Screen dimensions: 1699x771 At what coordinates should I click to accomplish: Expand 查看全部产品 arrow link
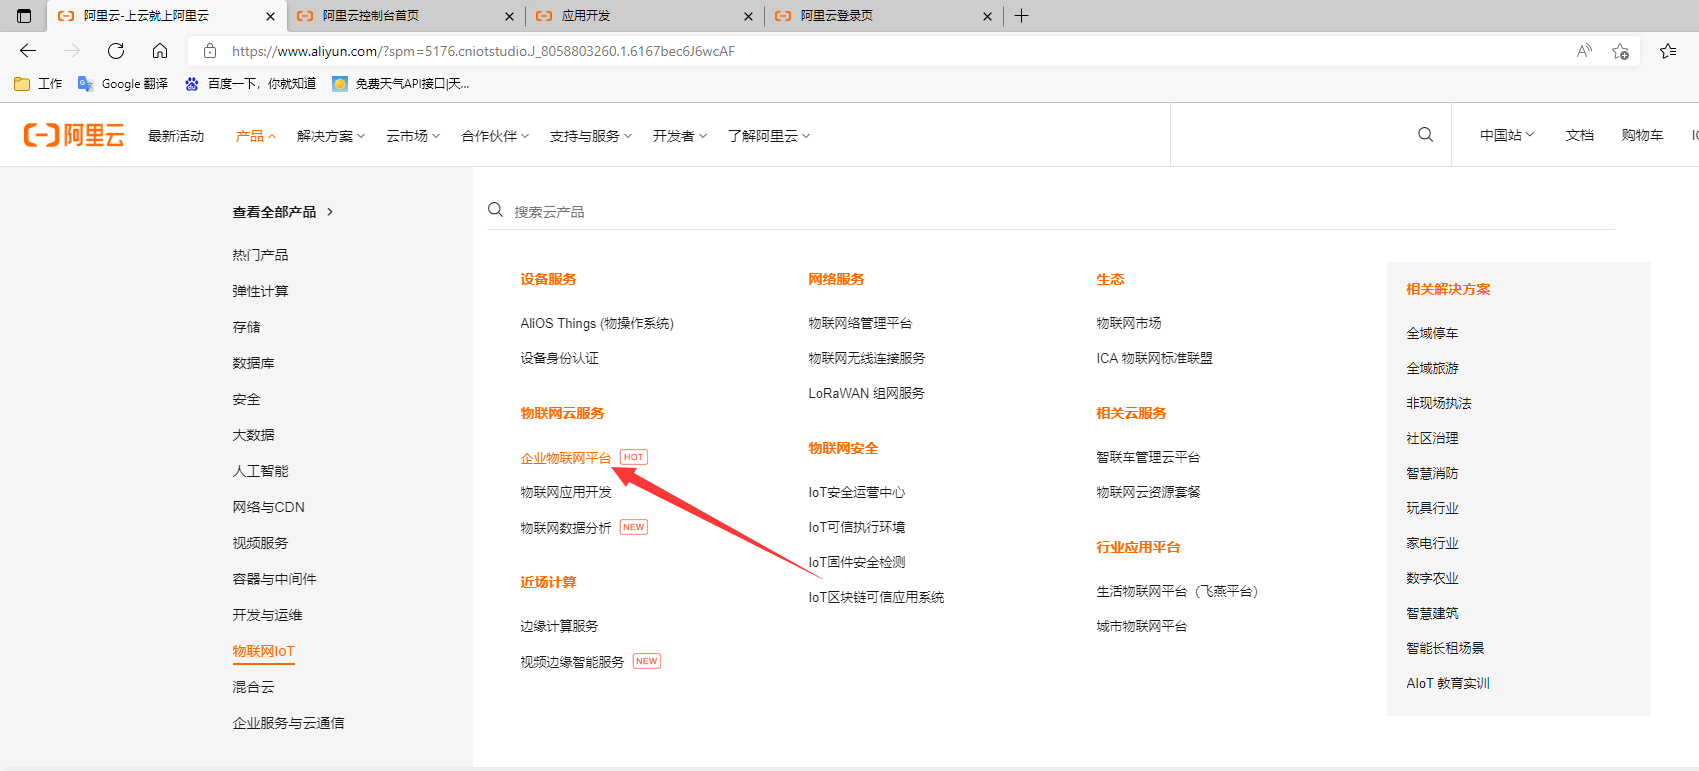coord(283,212)
